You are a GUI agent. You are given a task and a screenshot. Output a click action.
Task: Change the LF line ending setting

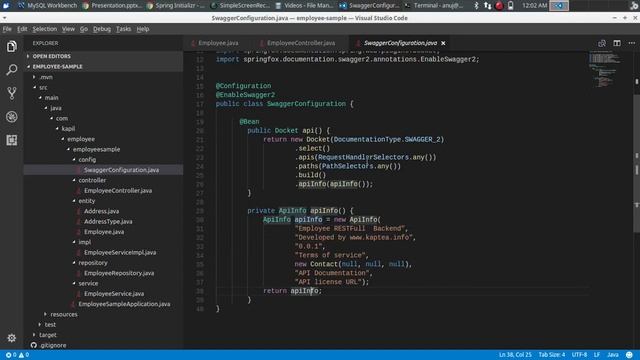(x=596, y=355)
